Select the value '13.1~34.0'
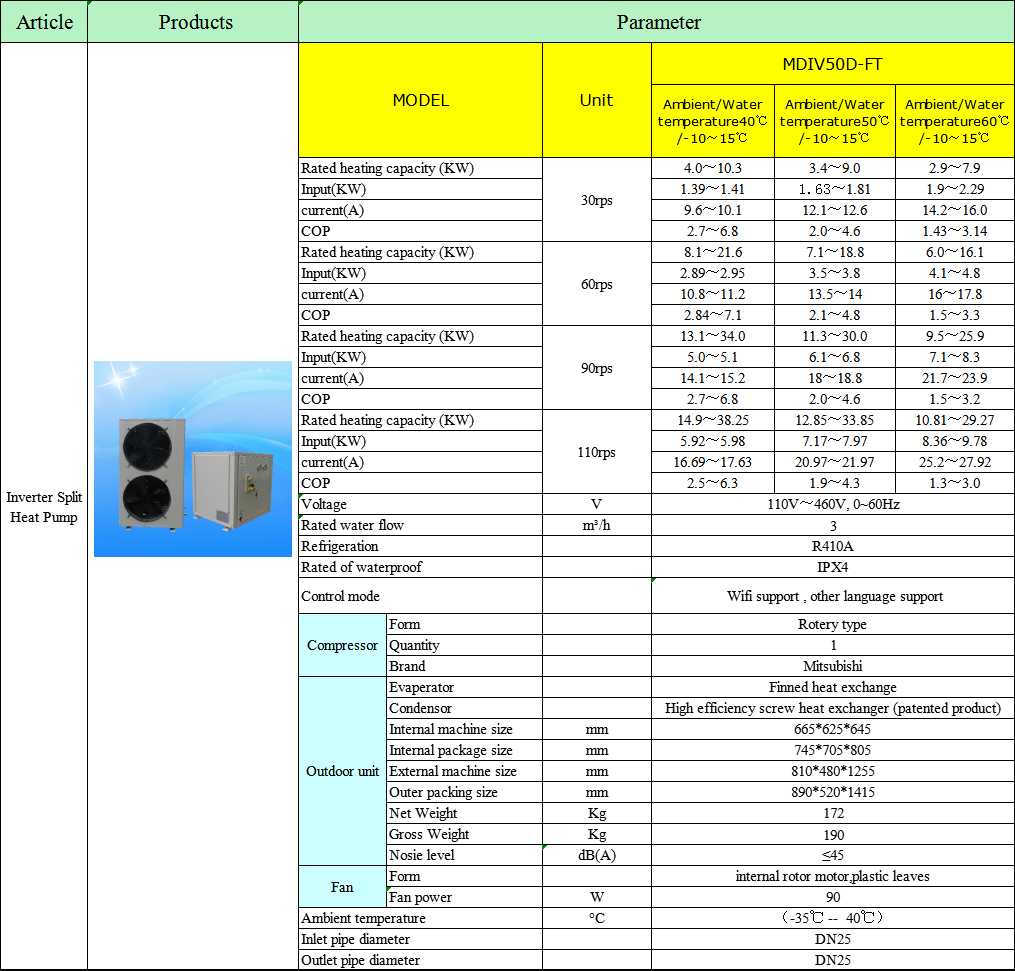Image resolution: width=1015 pixels, height=971 pixels. click(x=713, y=336)
